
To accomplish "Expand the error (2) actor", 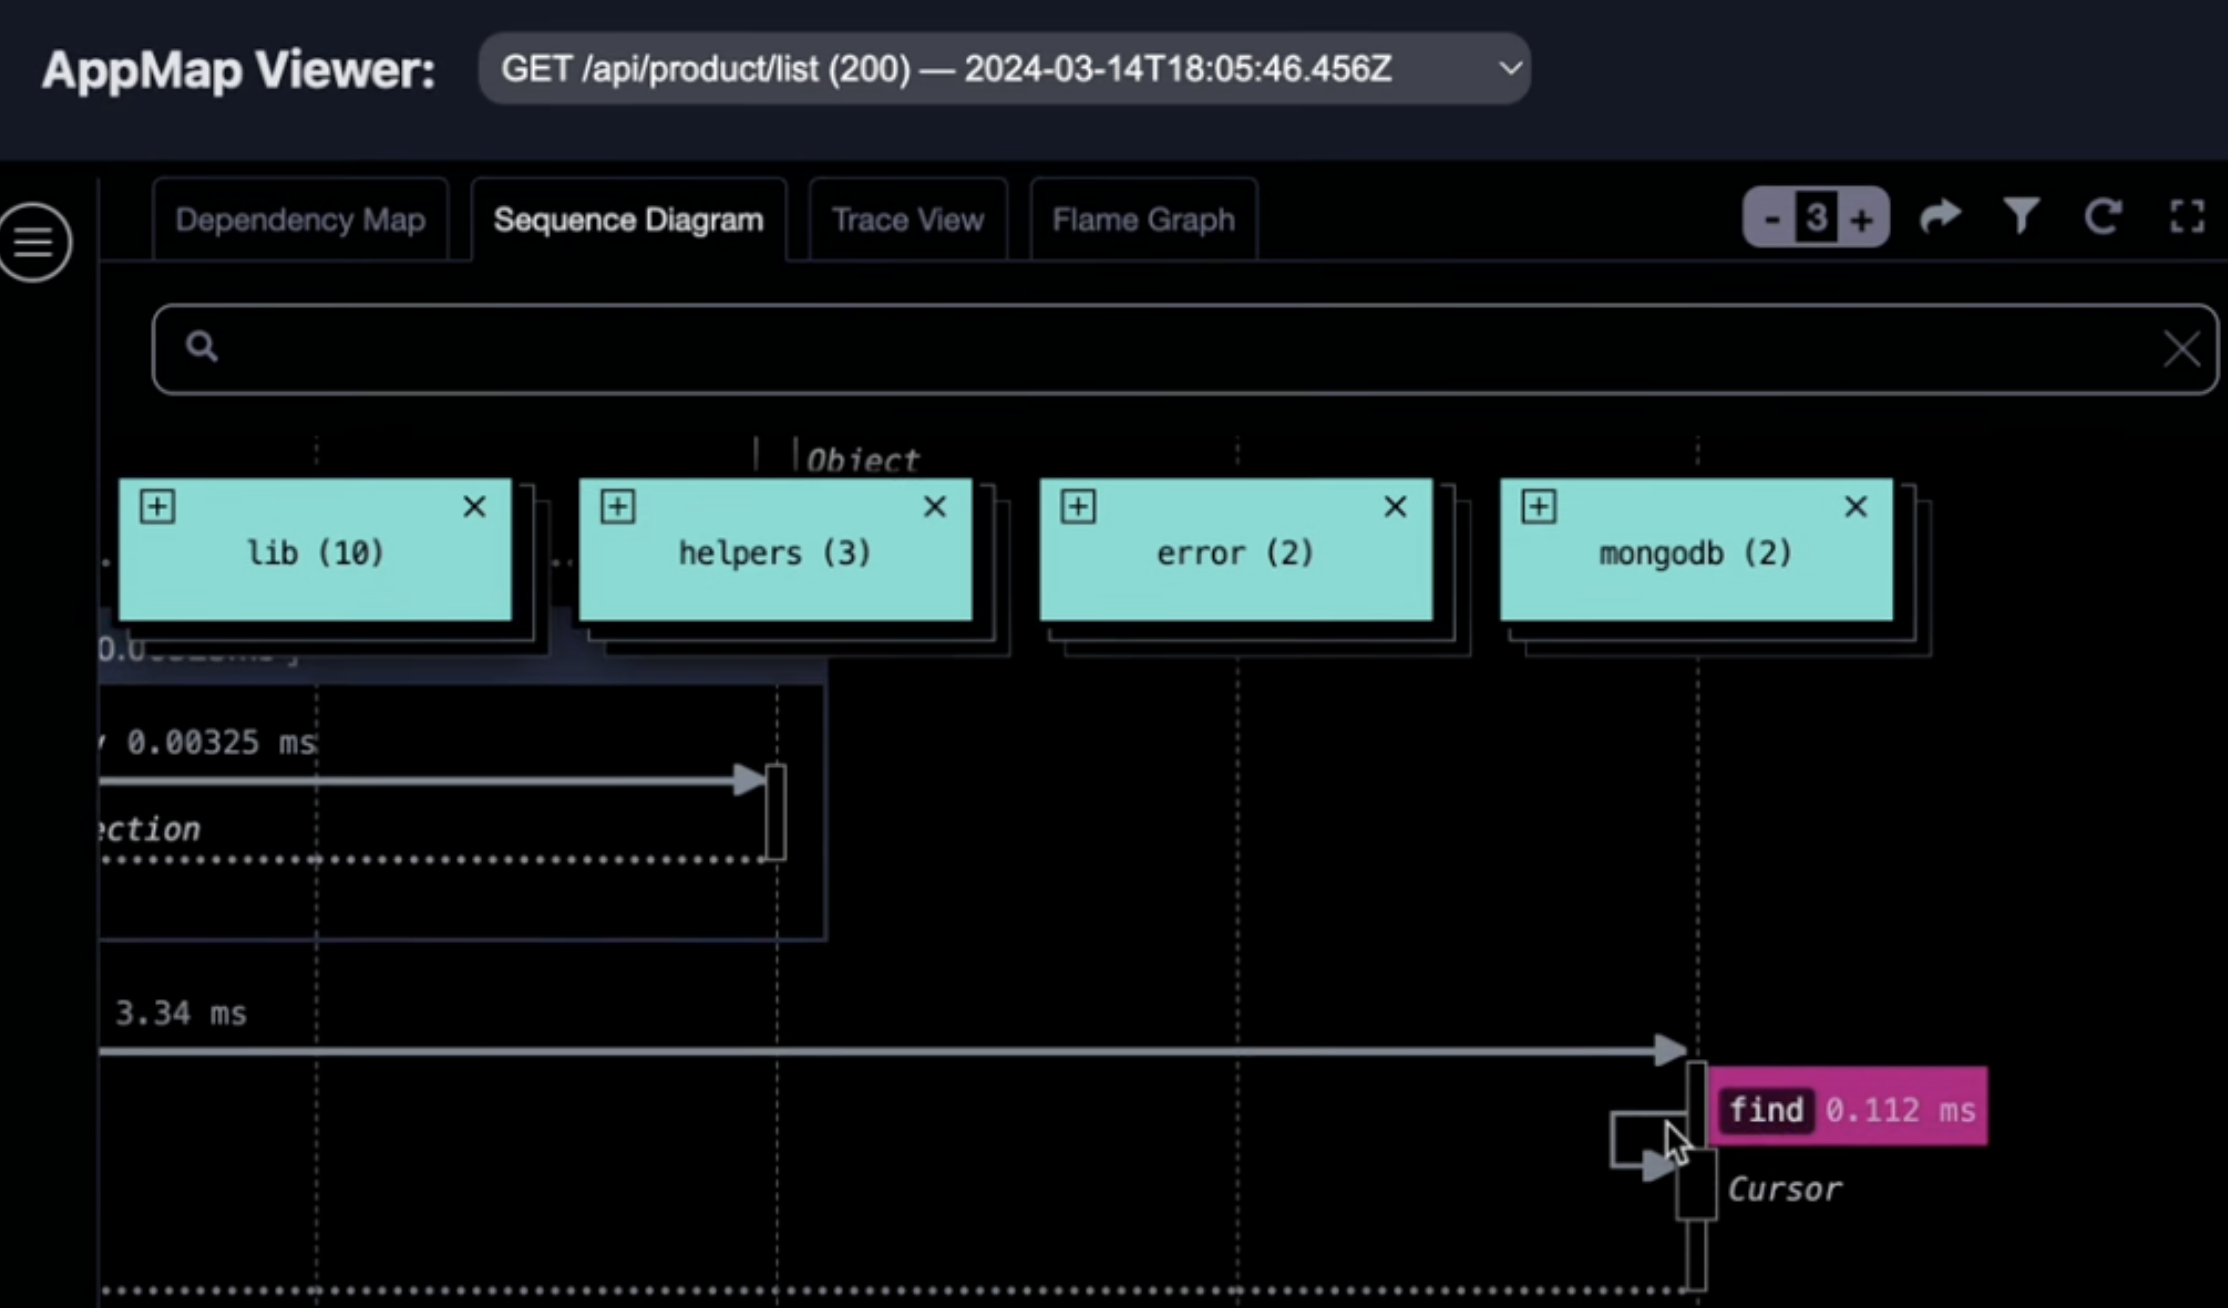I will coord(1077,506).
